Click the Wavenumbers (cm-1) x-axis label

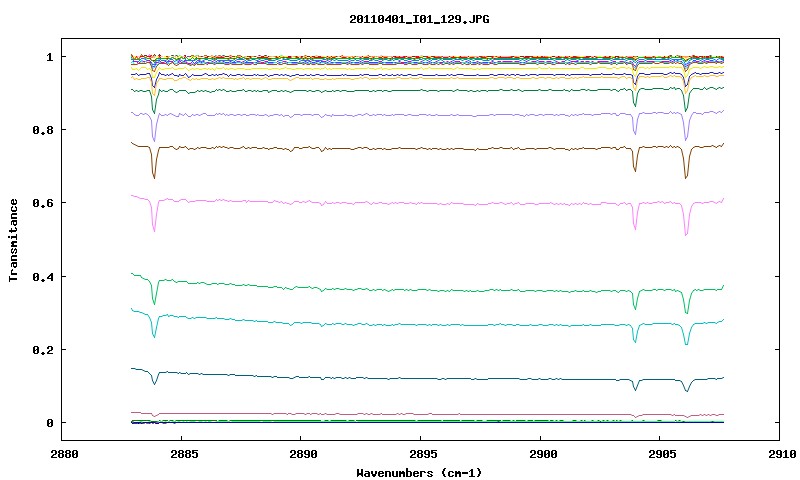pos(419,473)
